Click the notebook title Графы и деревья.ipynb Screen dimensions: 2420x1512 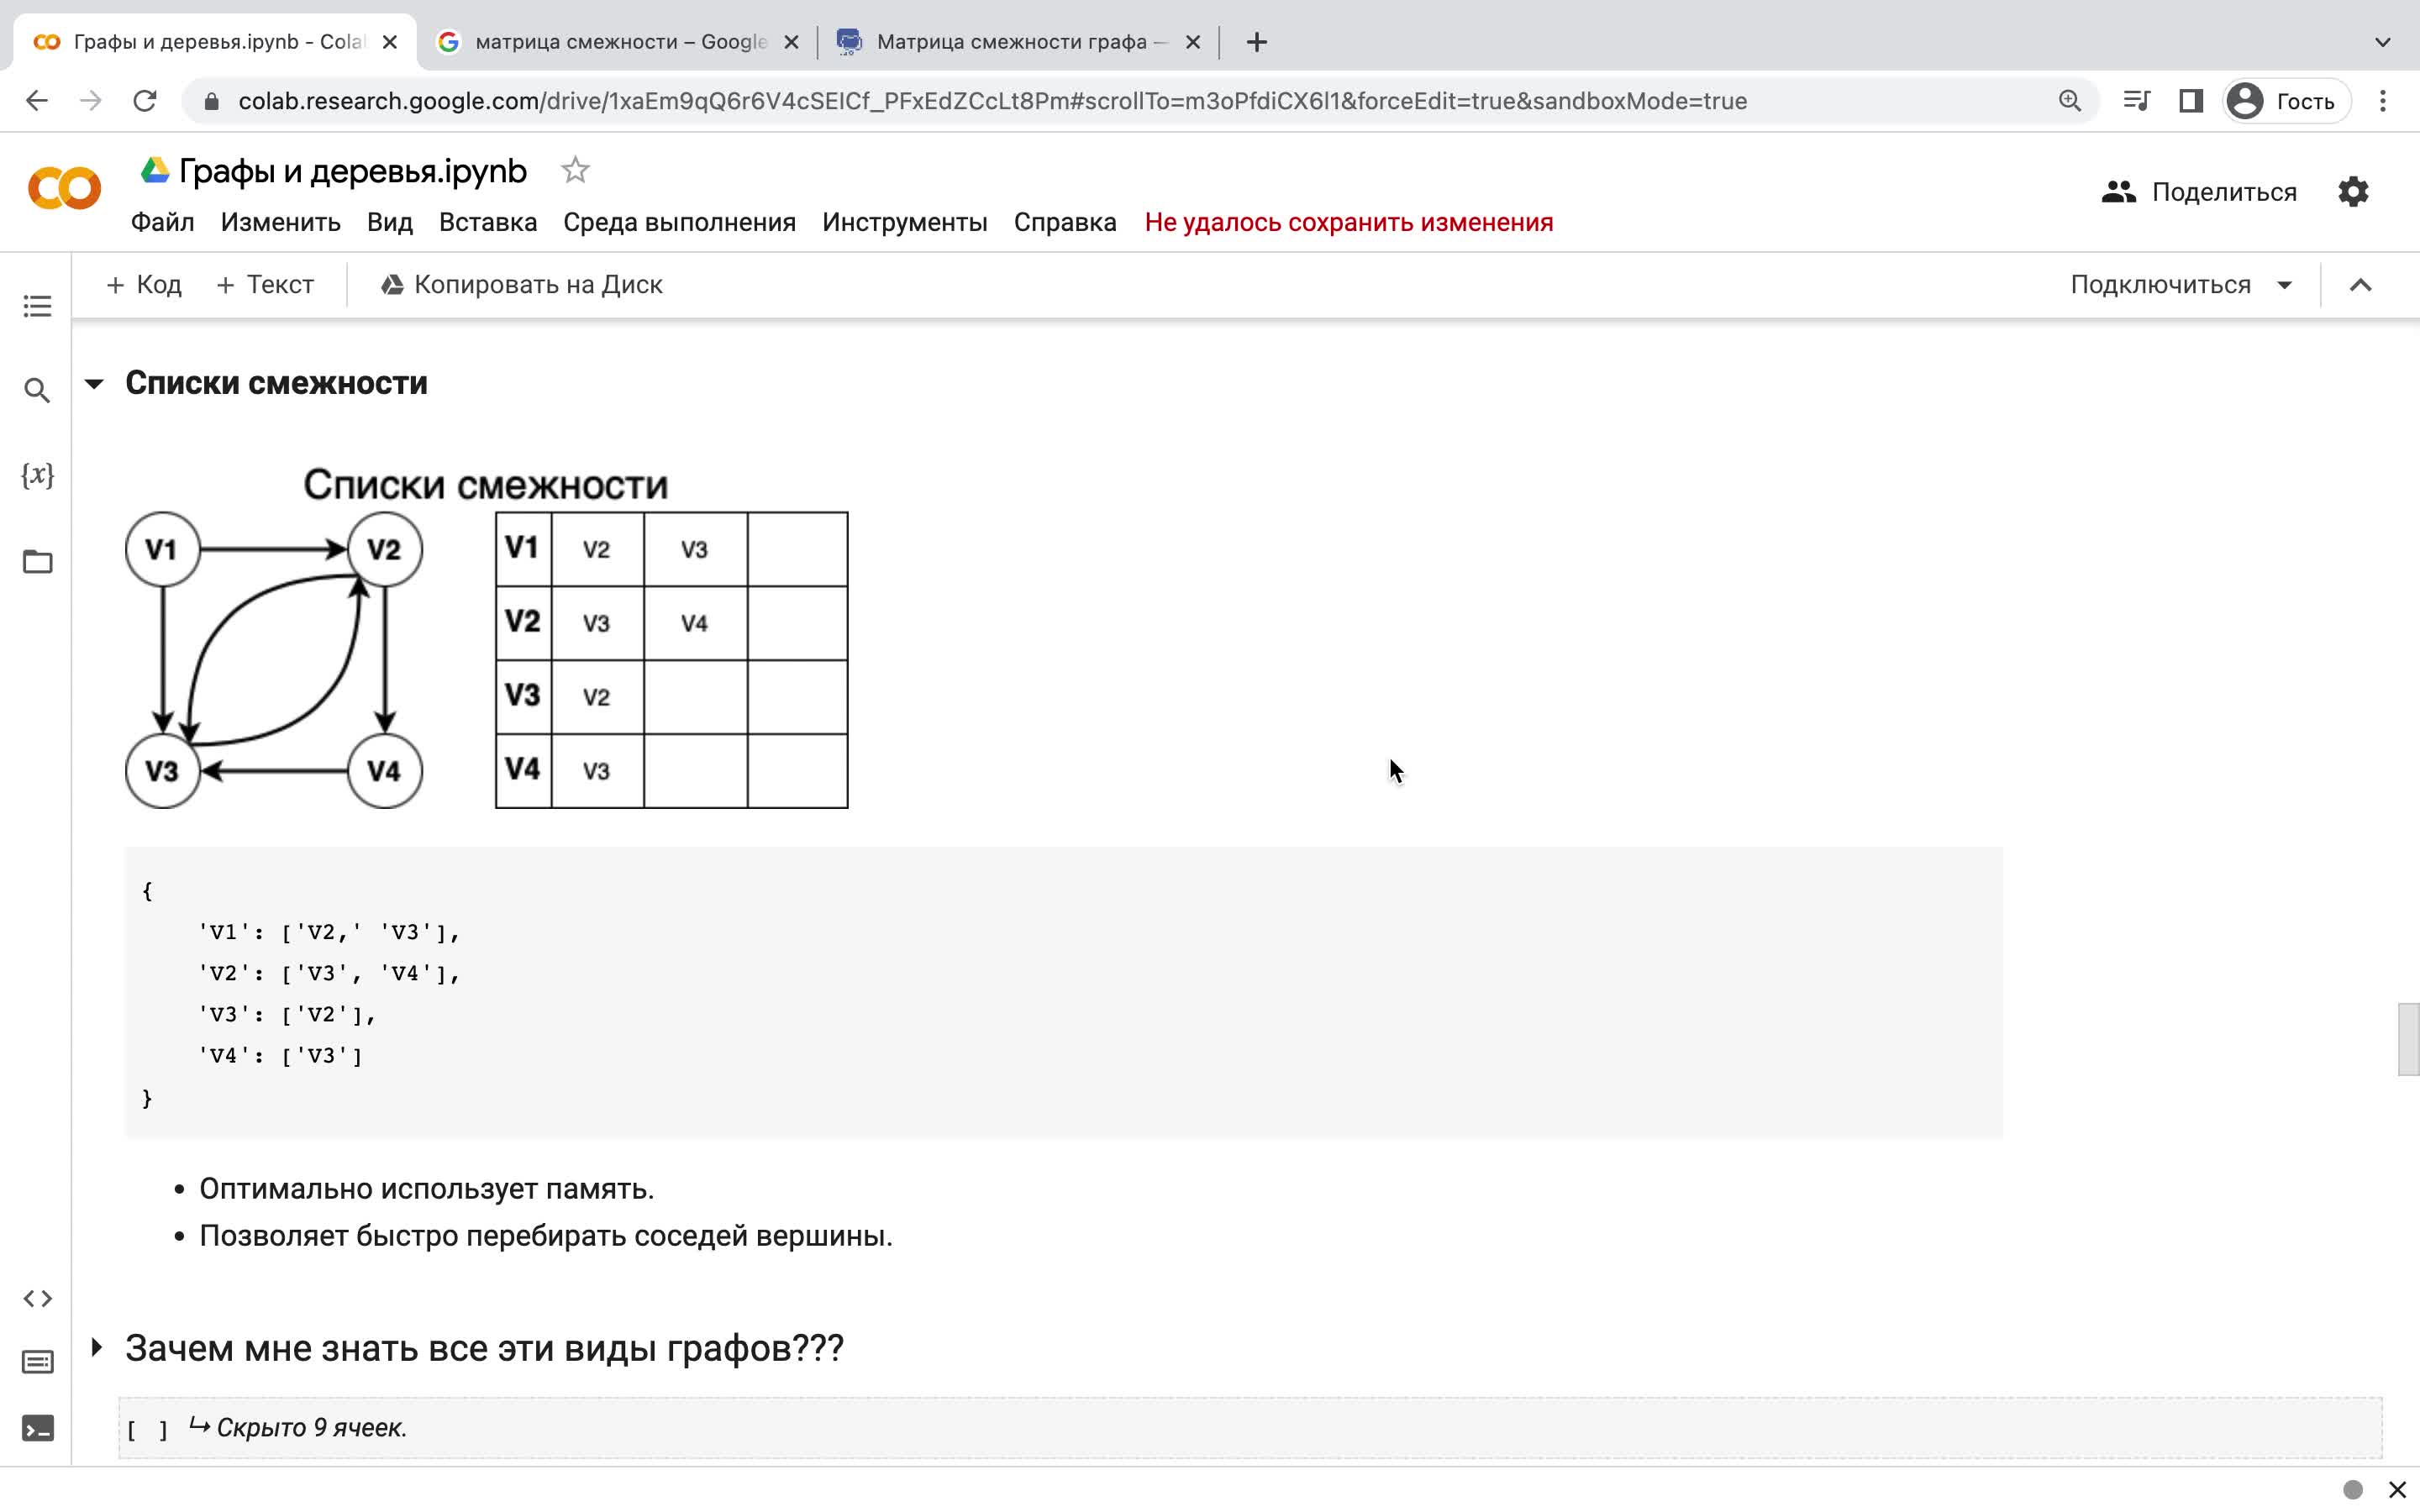click(352, 171)
